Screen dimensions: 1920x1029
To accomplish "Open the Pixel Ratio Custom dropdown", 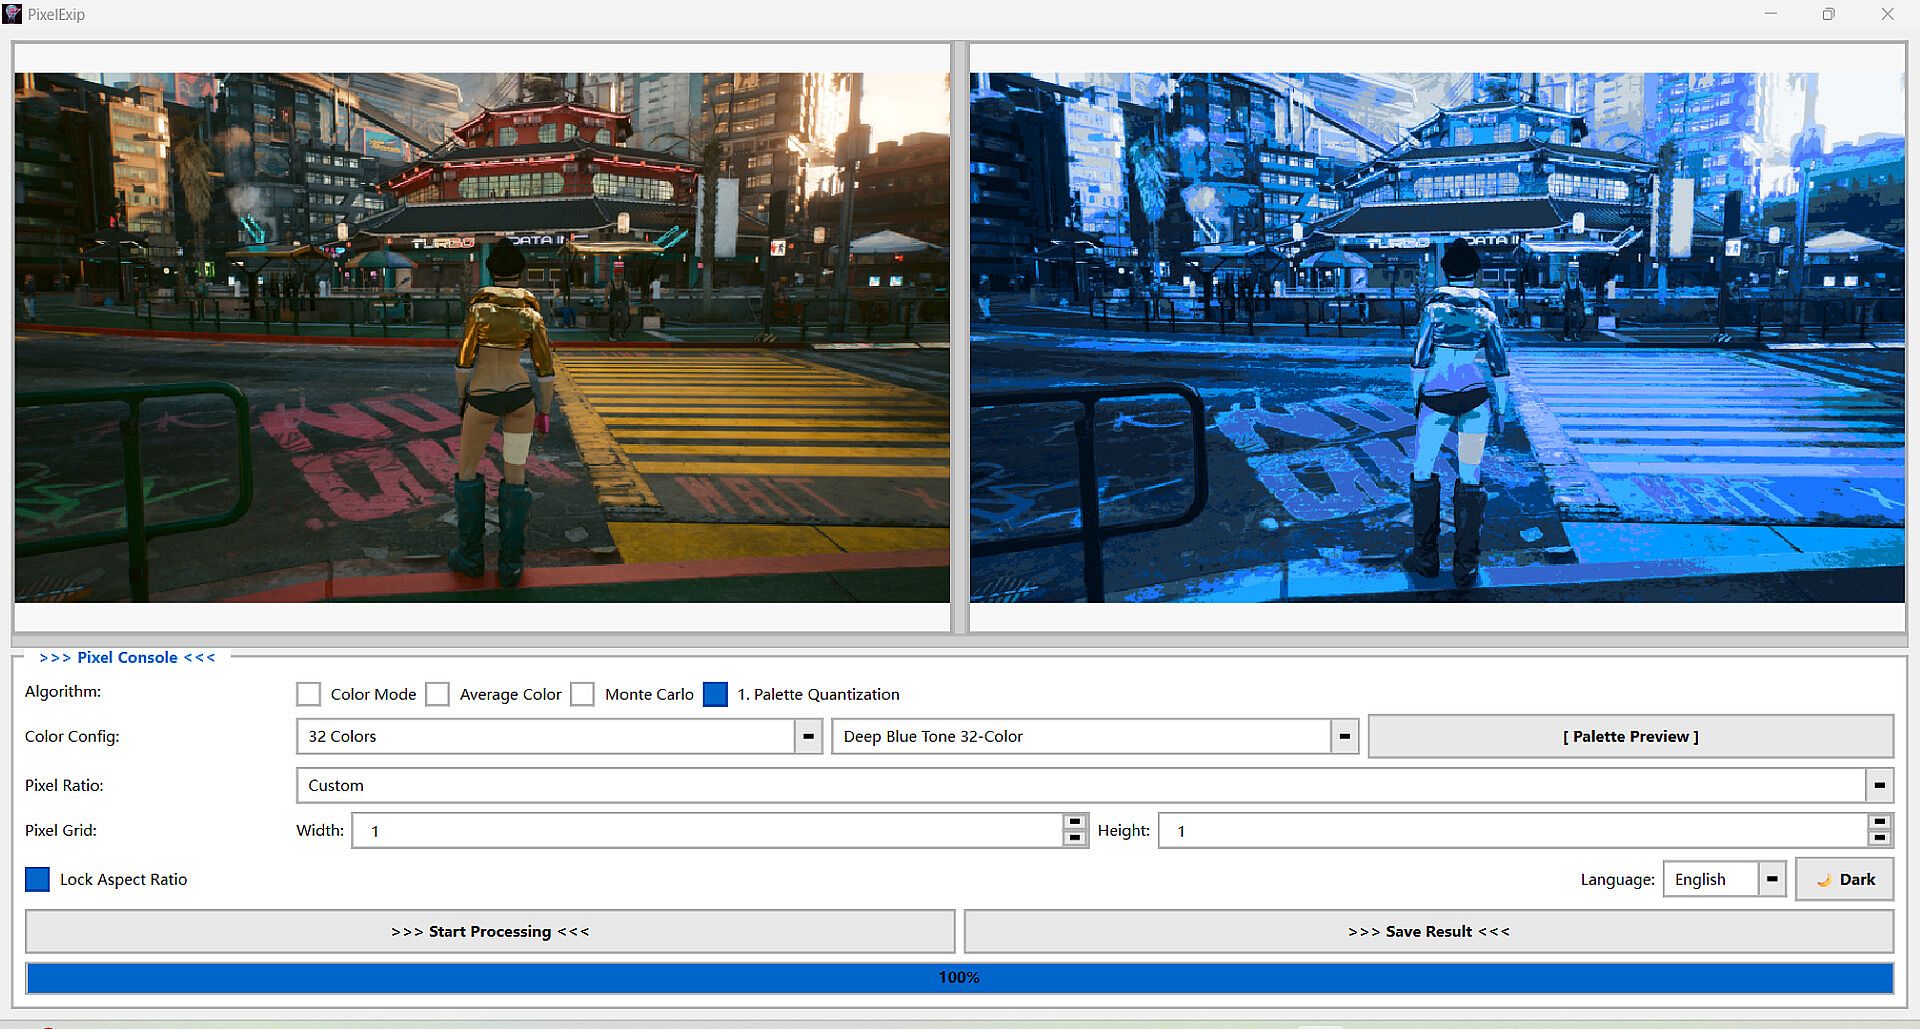I will [1879, 786].
